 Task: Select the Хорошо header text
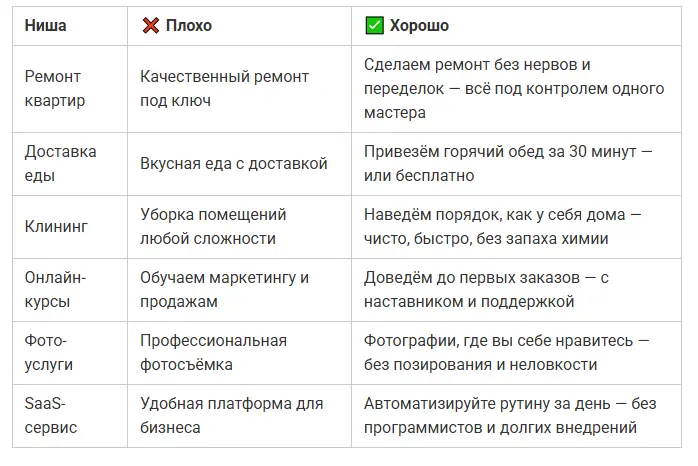420,26
